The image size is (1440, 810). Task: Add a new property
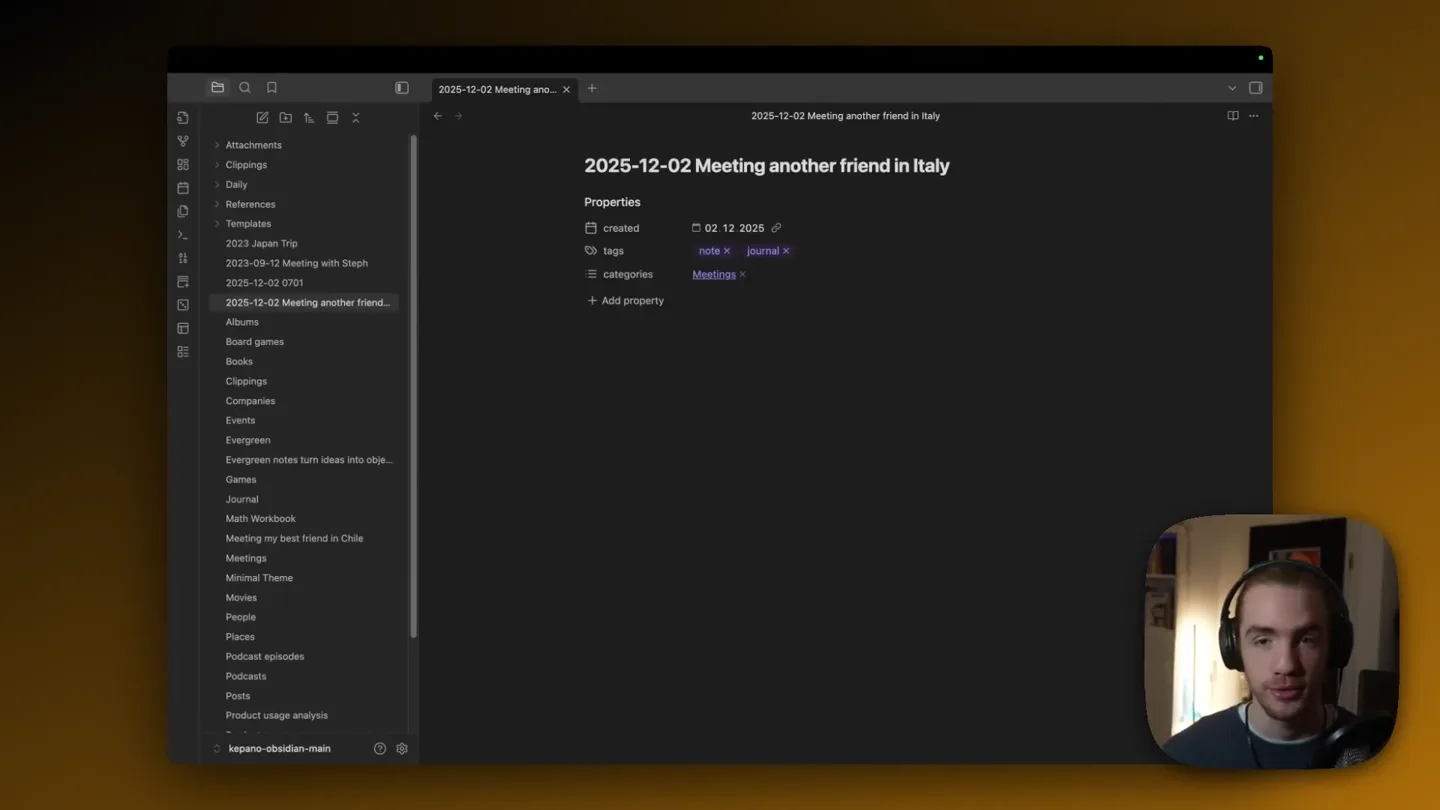(625, 300)
